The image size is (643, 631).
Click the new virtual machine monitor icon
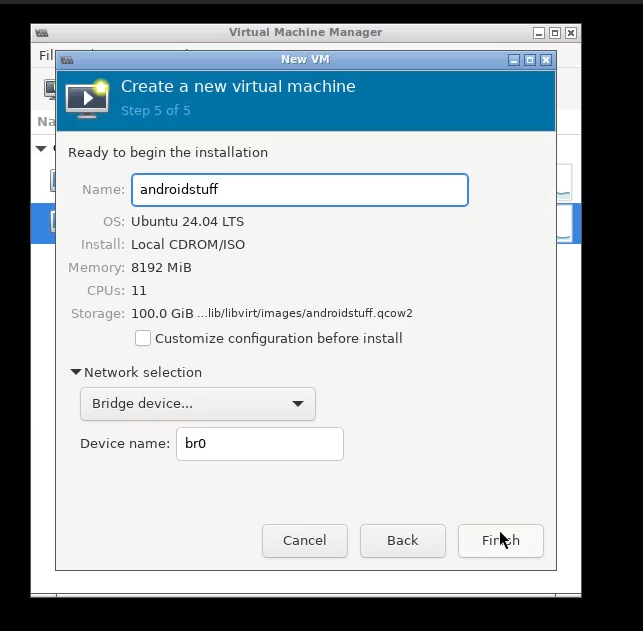(x=88, y=99)
